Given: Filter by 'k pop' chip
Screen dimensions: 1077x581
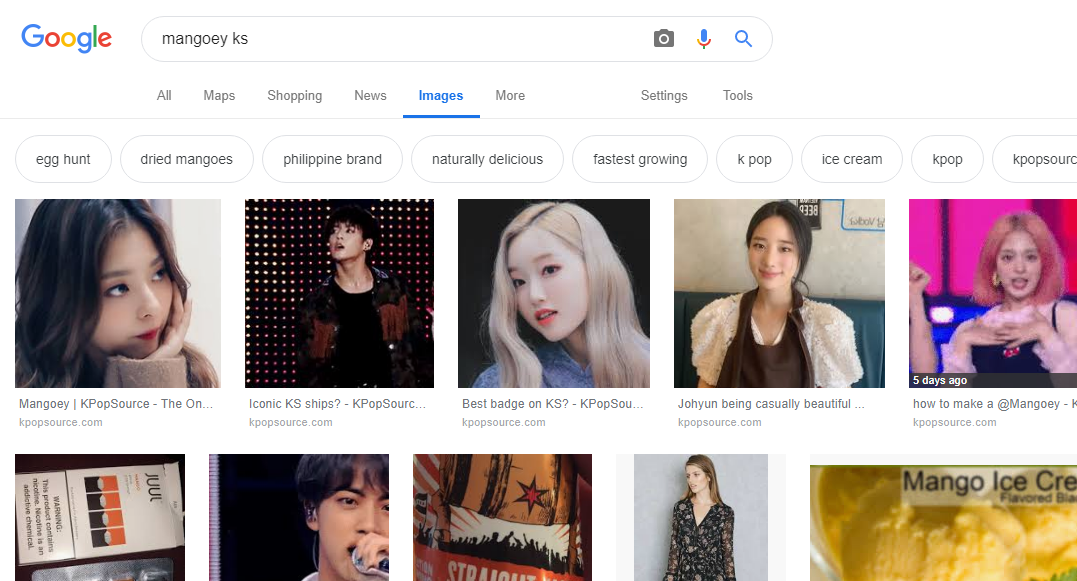Looking at the screenshot, I should tap(754, 159).
